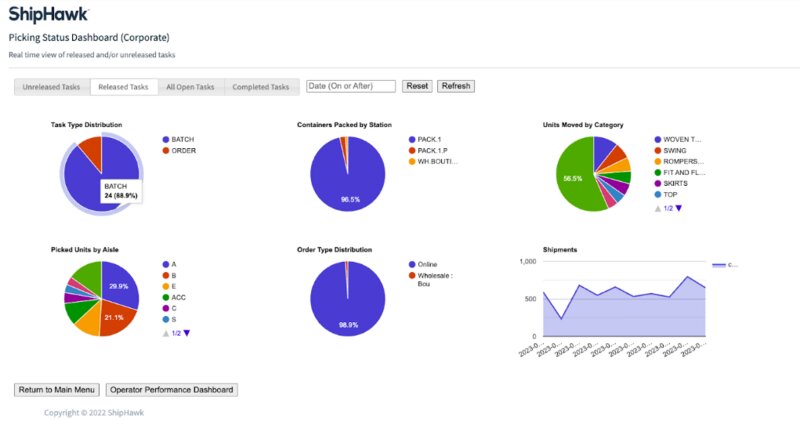Open the All Open Tasks tab
The image size is (800, 421).
[190, 87]
